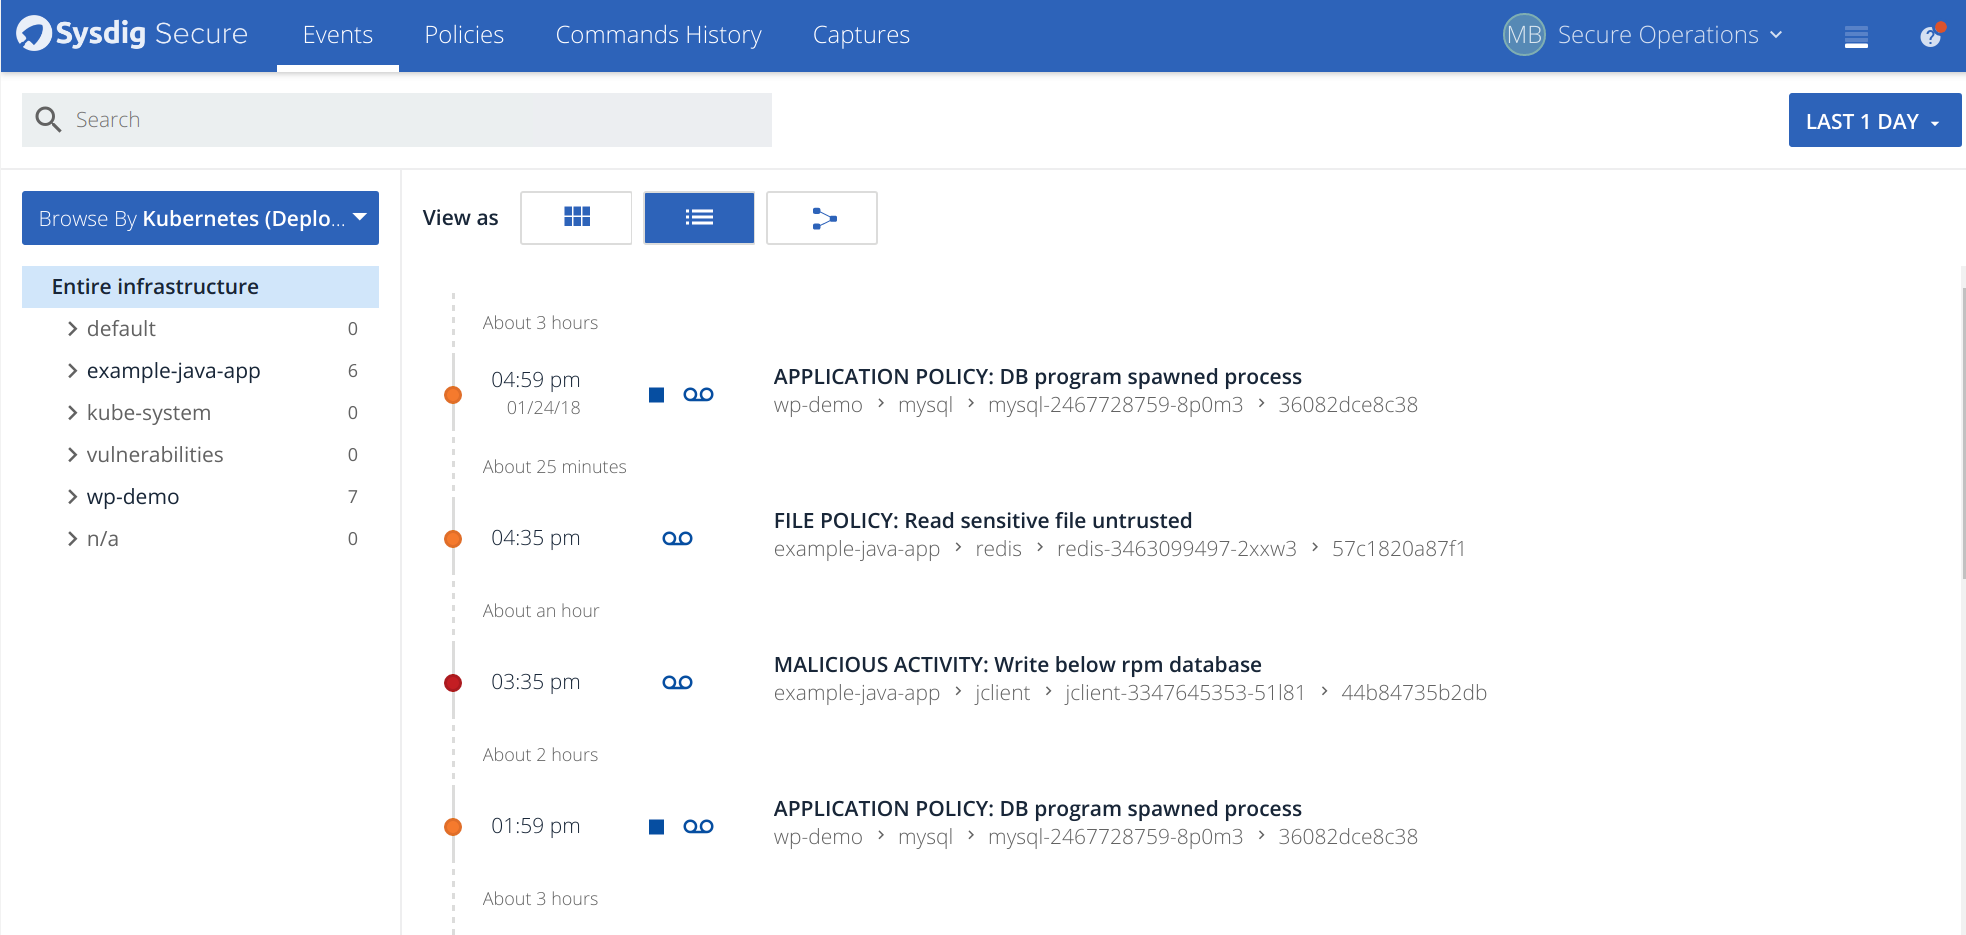
Task: Open capture icon for 04:59 pm event
Action: (698, 395)
